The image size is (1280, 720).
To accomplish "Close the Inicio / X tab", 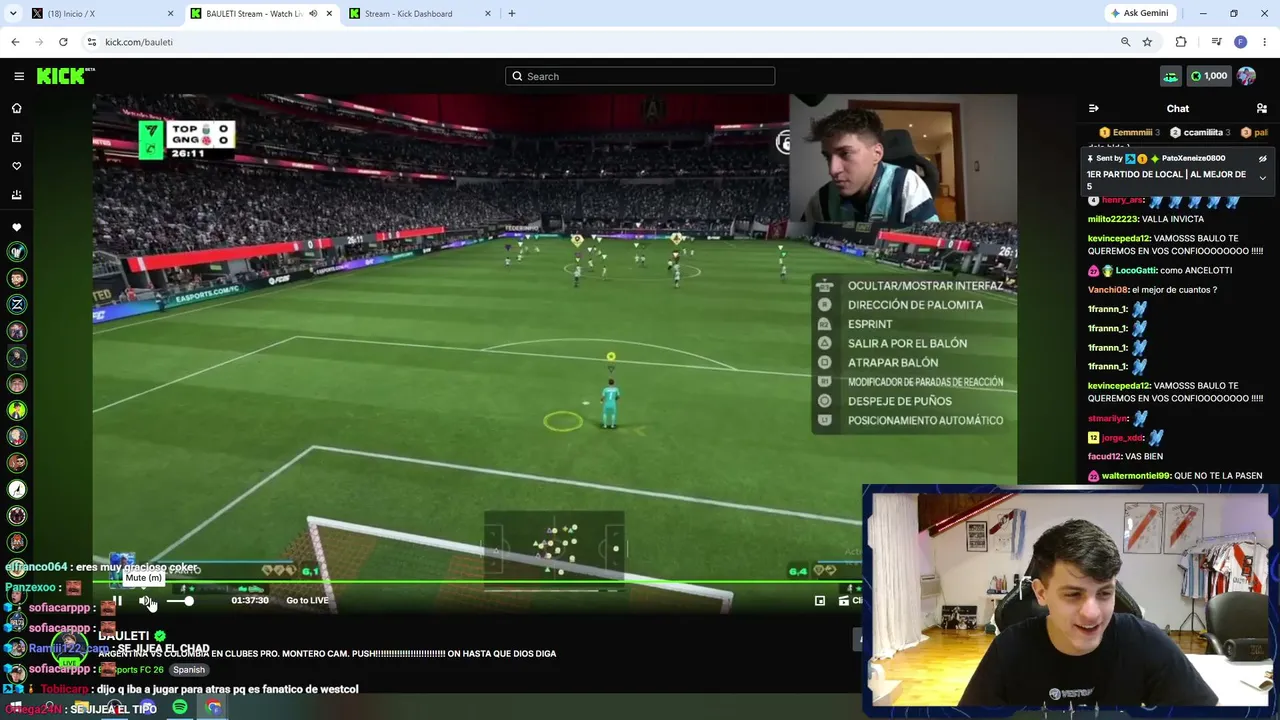I will 170,14.
